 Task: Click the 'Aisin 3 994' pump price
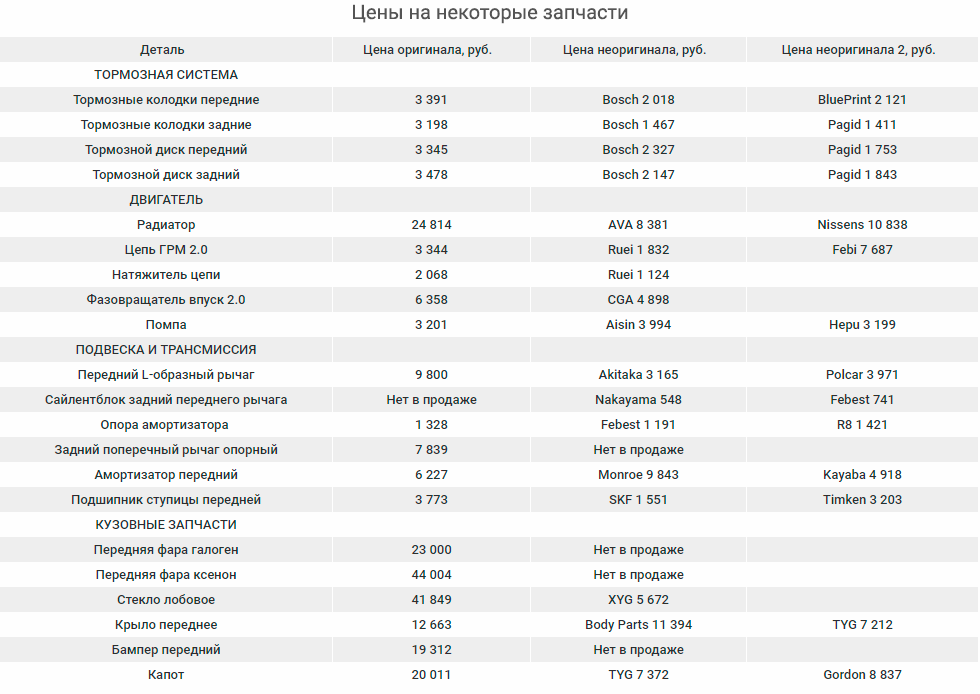[638, 325]
